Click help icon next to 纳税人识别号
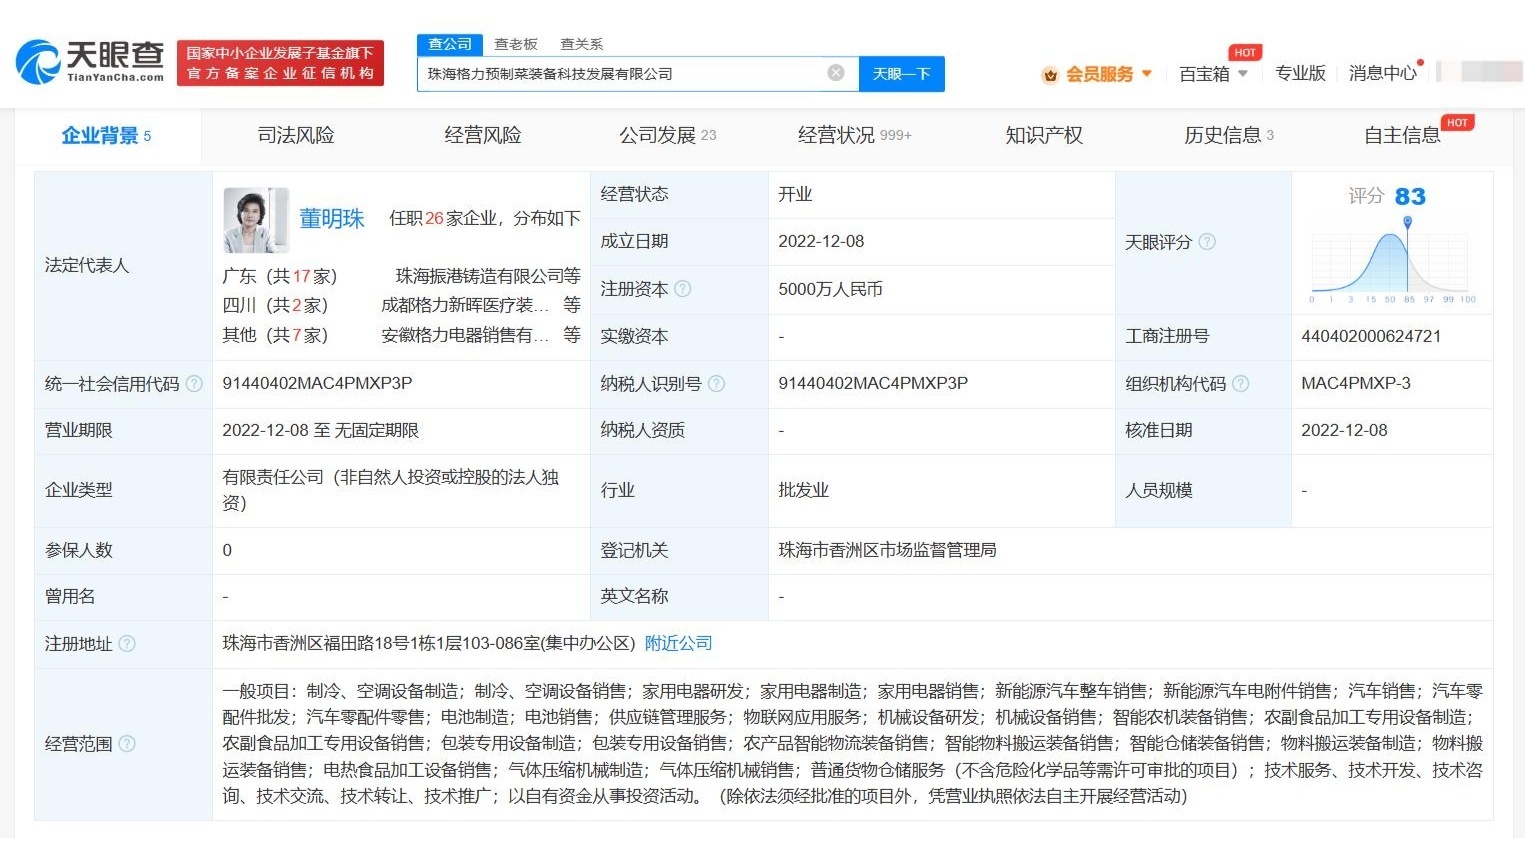1525x858 pixels. (716, 384)
